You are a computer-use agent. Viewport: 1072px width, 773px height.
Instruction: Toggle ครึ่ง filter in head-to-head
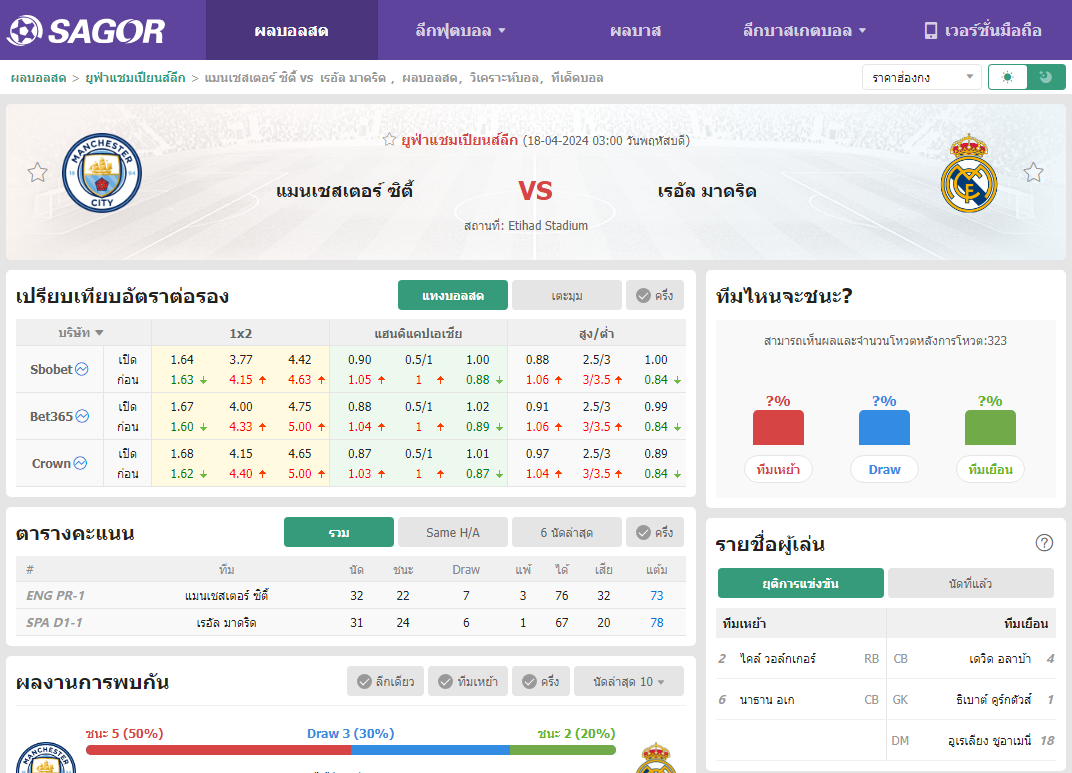coord(541,681)
